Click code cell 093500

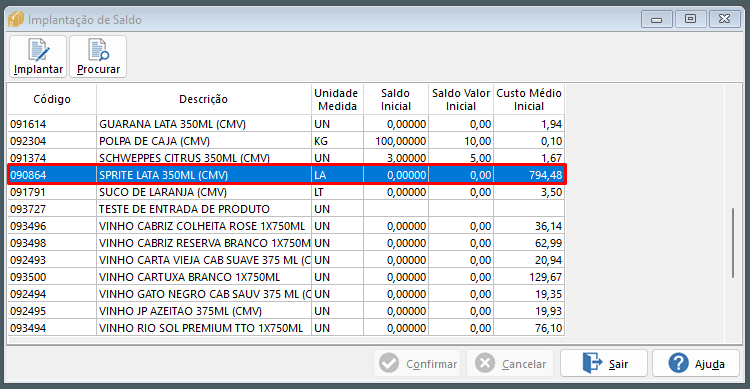pos(52,277)
